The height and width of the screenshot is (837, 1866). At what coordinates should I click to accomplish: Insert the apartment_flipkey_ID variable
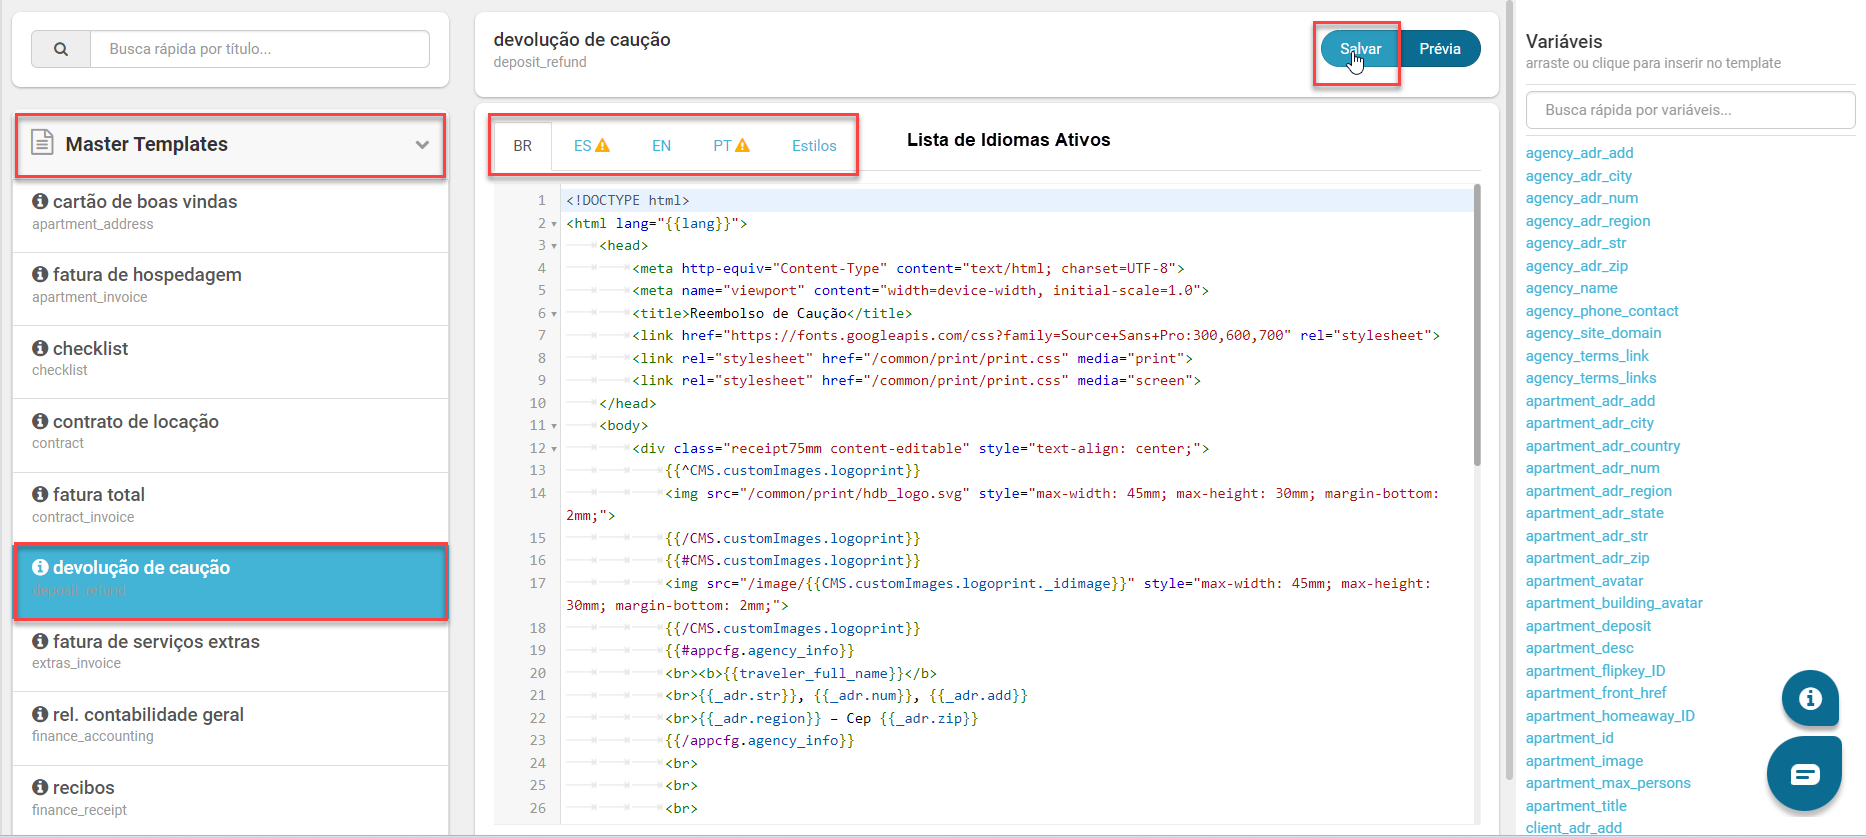click(x=1595, y=671)
